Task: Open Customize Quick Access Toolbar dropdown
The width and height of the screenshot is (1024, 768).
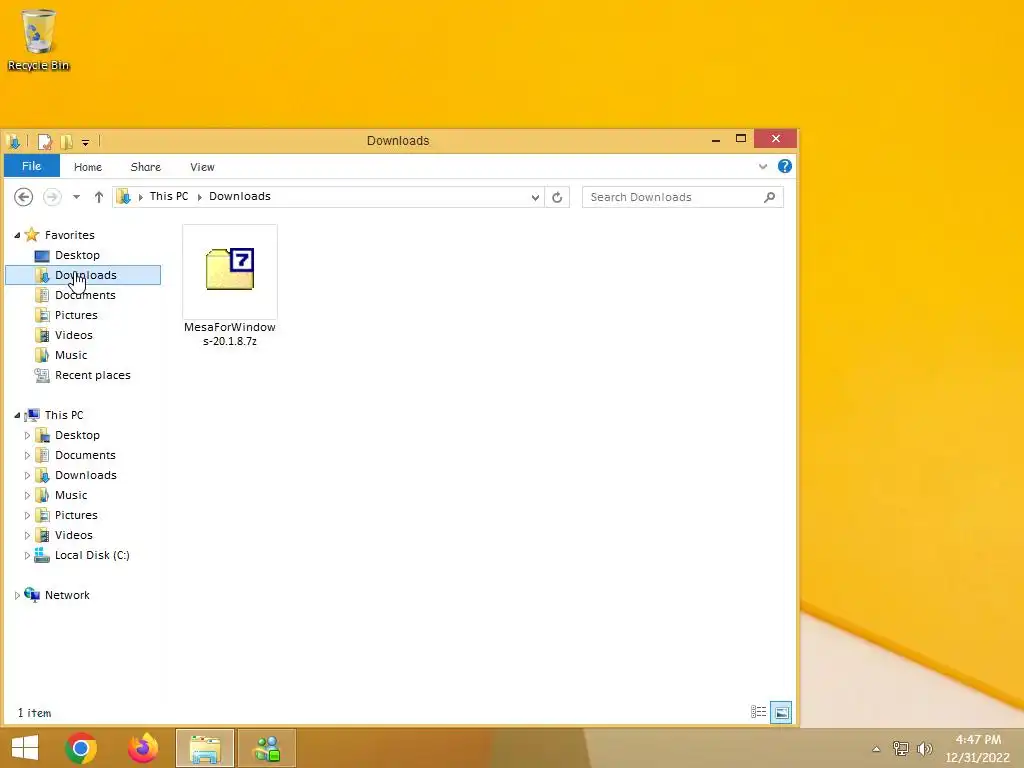Action: click(x=86, y=142)
